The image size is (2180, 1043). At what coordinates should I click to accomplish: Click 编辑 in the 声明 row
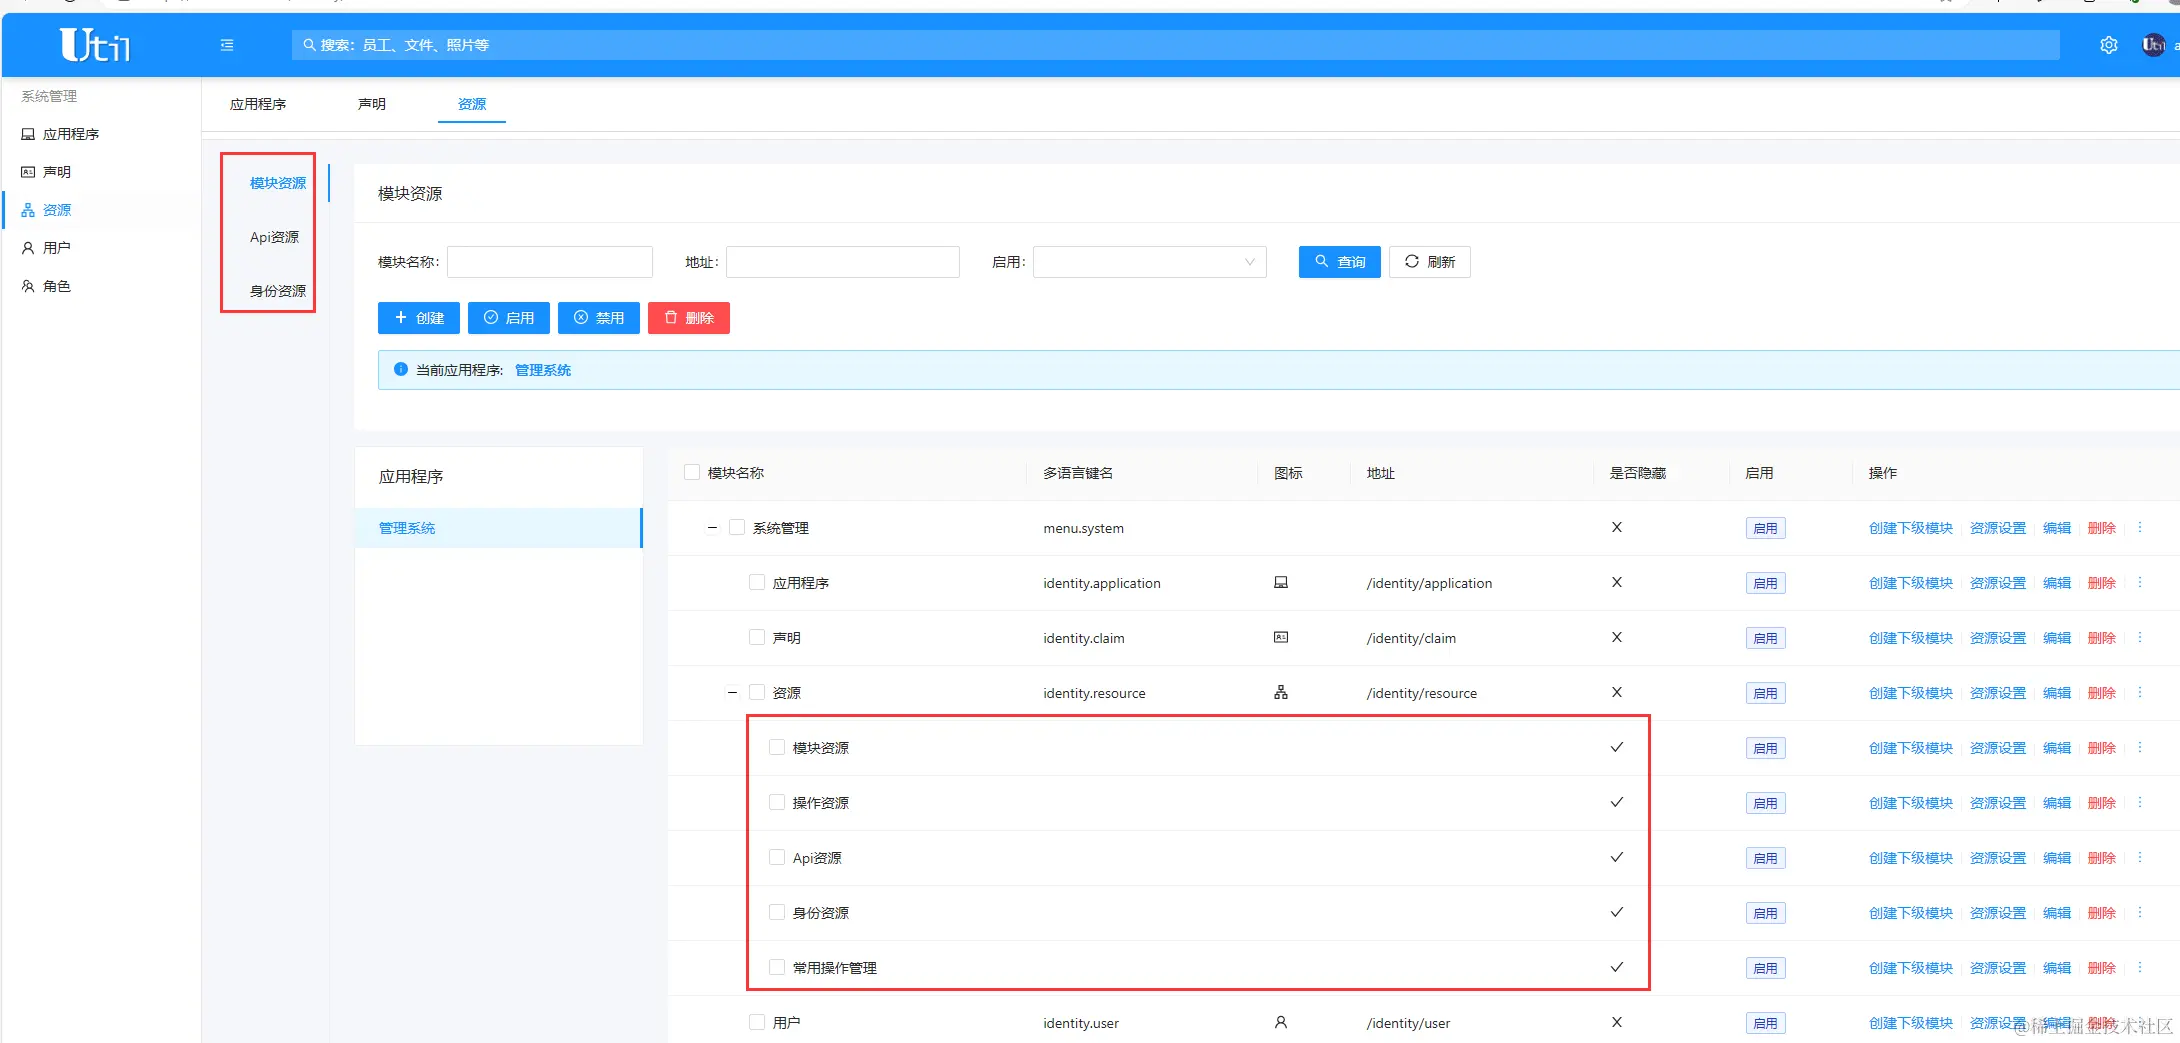(x=2057, y=638)
